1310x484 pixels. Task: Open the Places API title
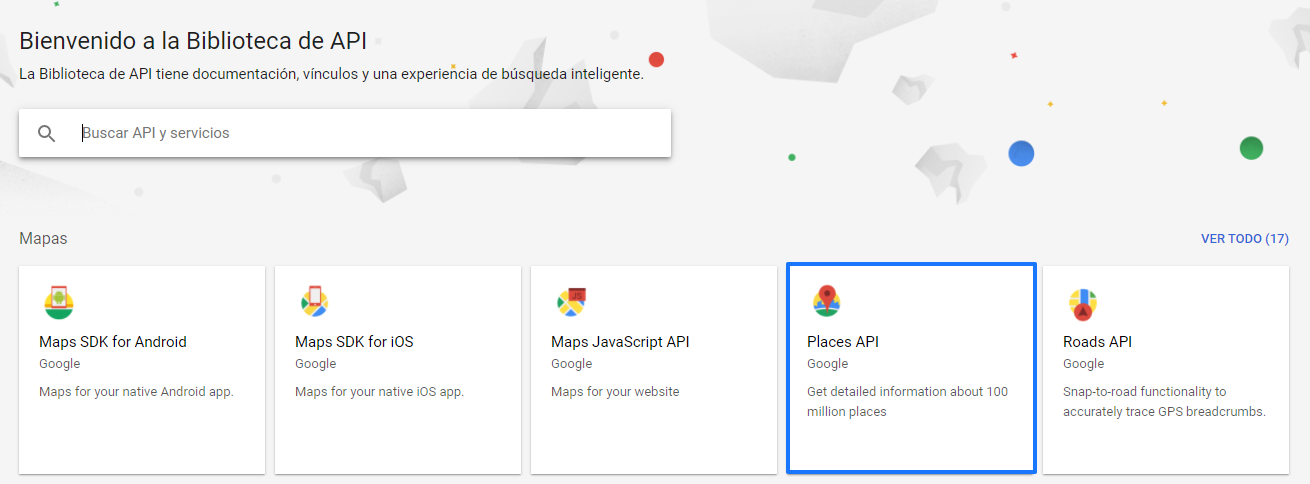tap(843, 342)
